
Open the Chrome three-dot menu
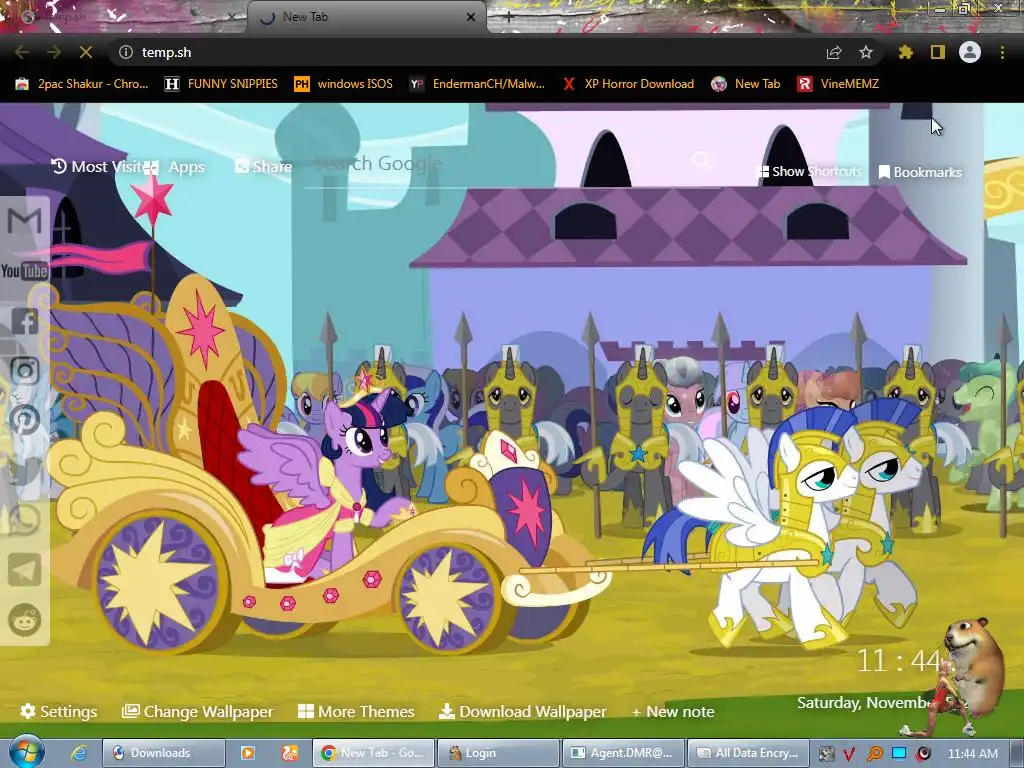(1002, 52)
